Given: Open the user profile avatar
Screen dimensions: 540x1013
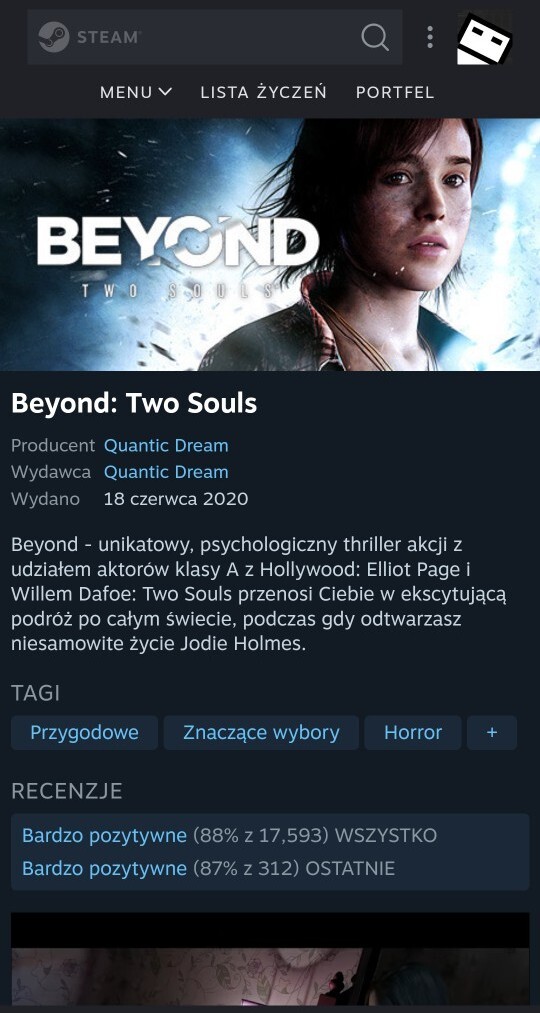Looking at the screenshot, I should click(484, 38).
